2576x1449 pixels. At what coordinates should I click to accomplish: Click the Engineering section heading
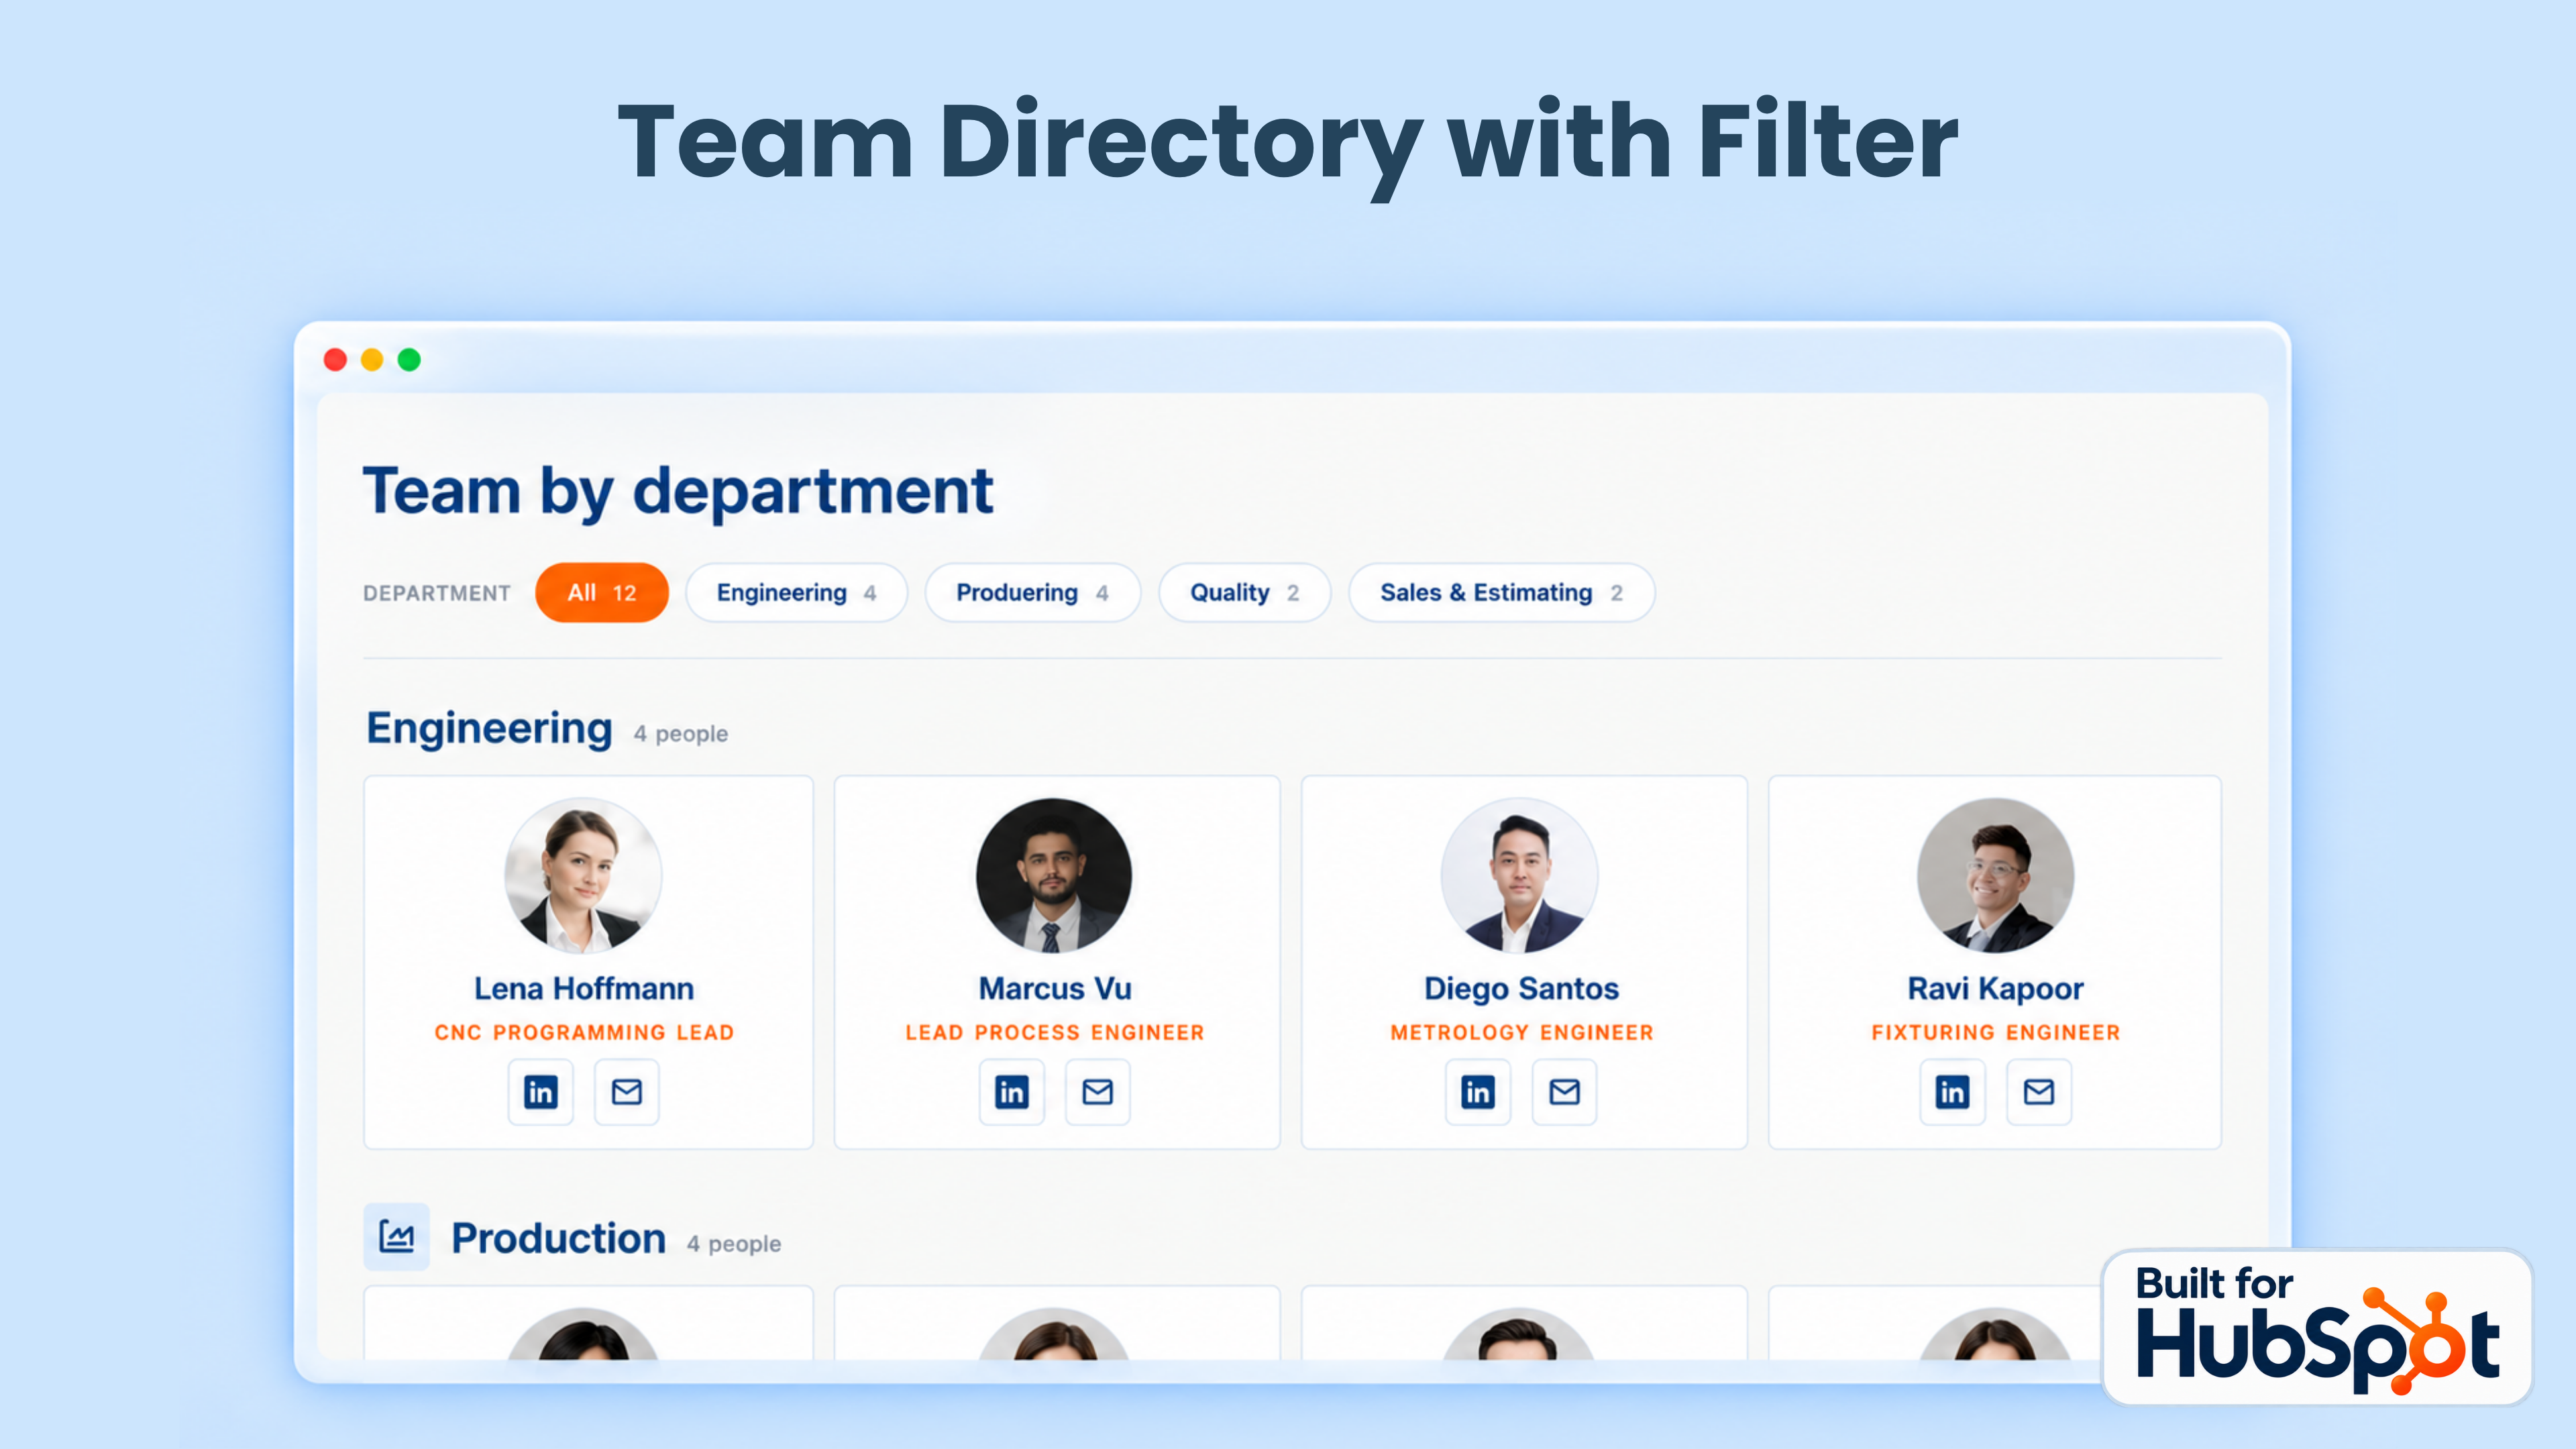(489, 729)
